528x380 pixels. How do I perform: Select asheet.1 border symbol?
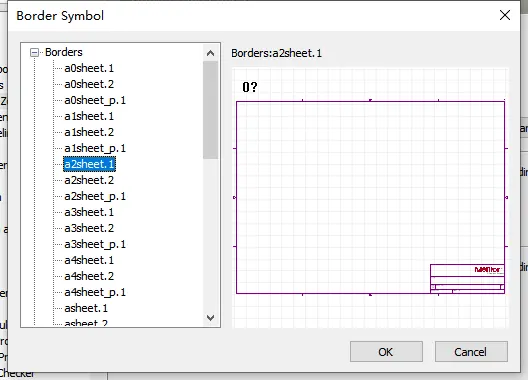86,308
